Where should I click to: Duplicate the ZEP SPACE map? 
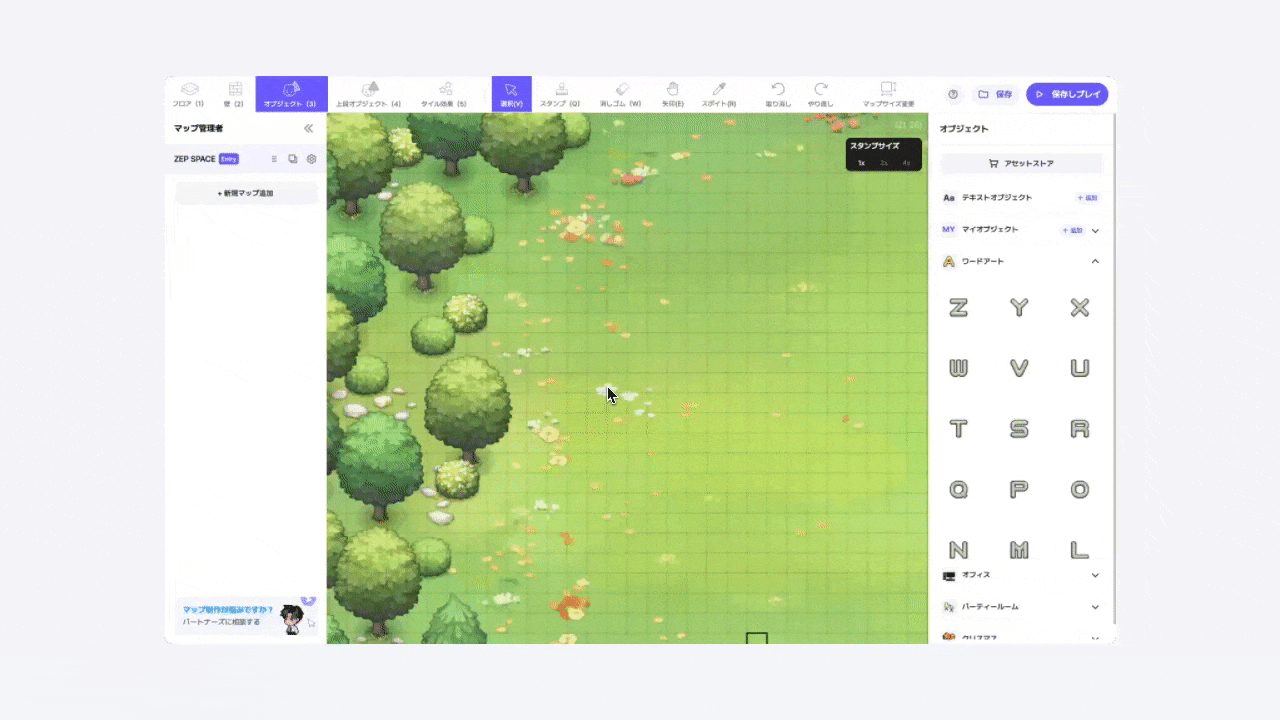click(x=293, y=159)
